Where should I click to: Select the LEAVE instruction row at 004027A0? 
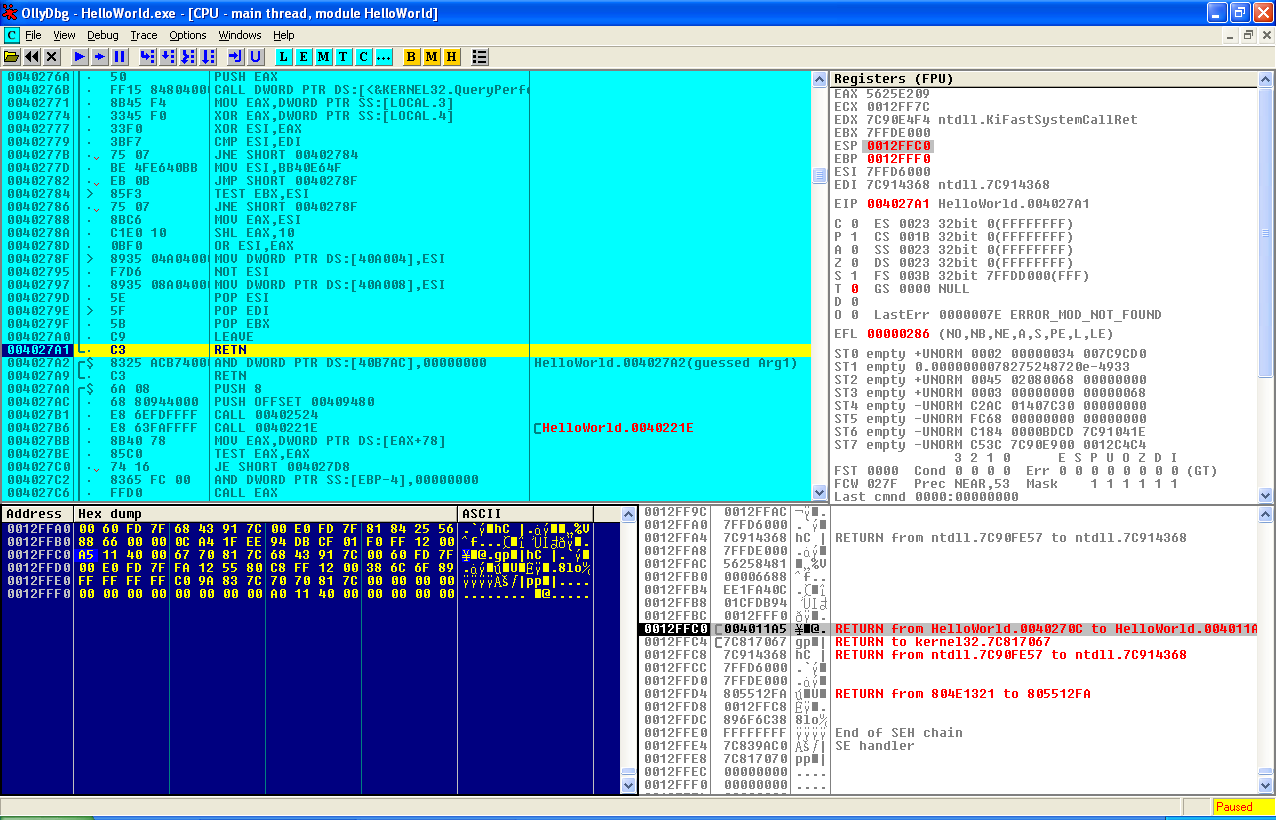click(405, 337)
